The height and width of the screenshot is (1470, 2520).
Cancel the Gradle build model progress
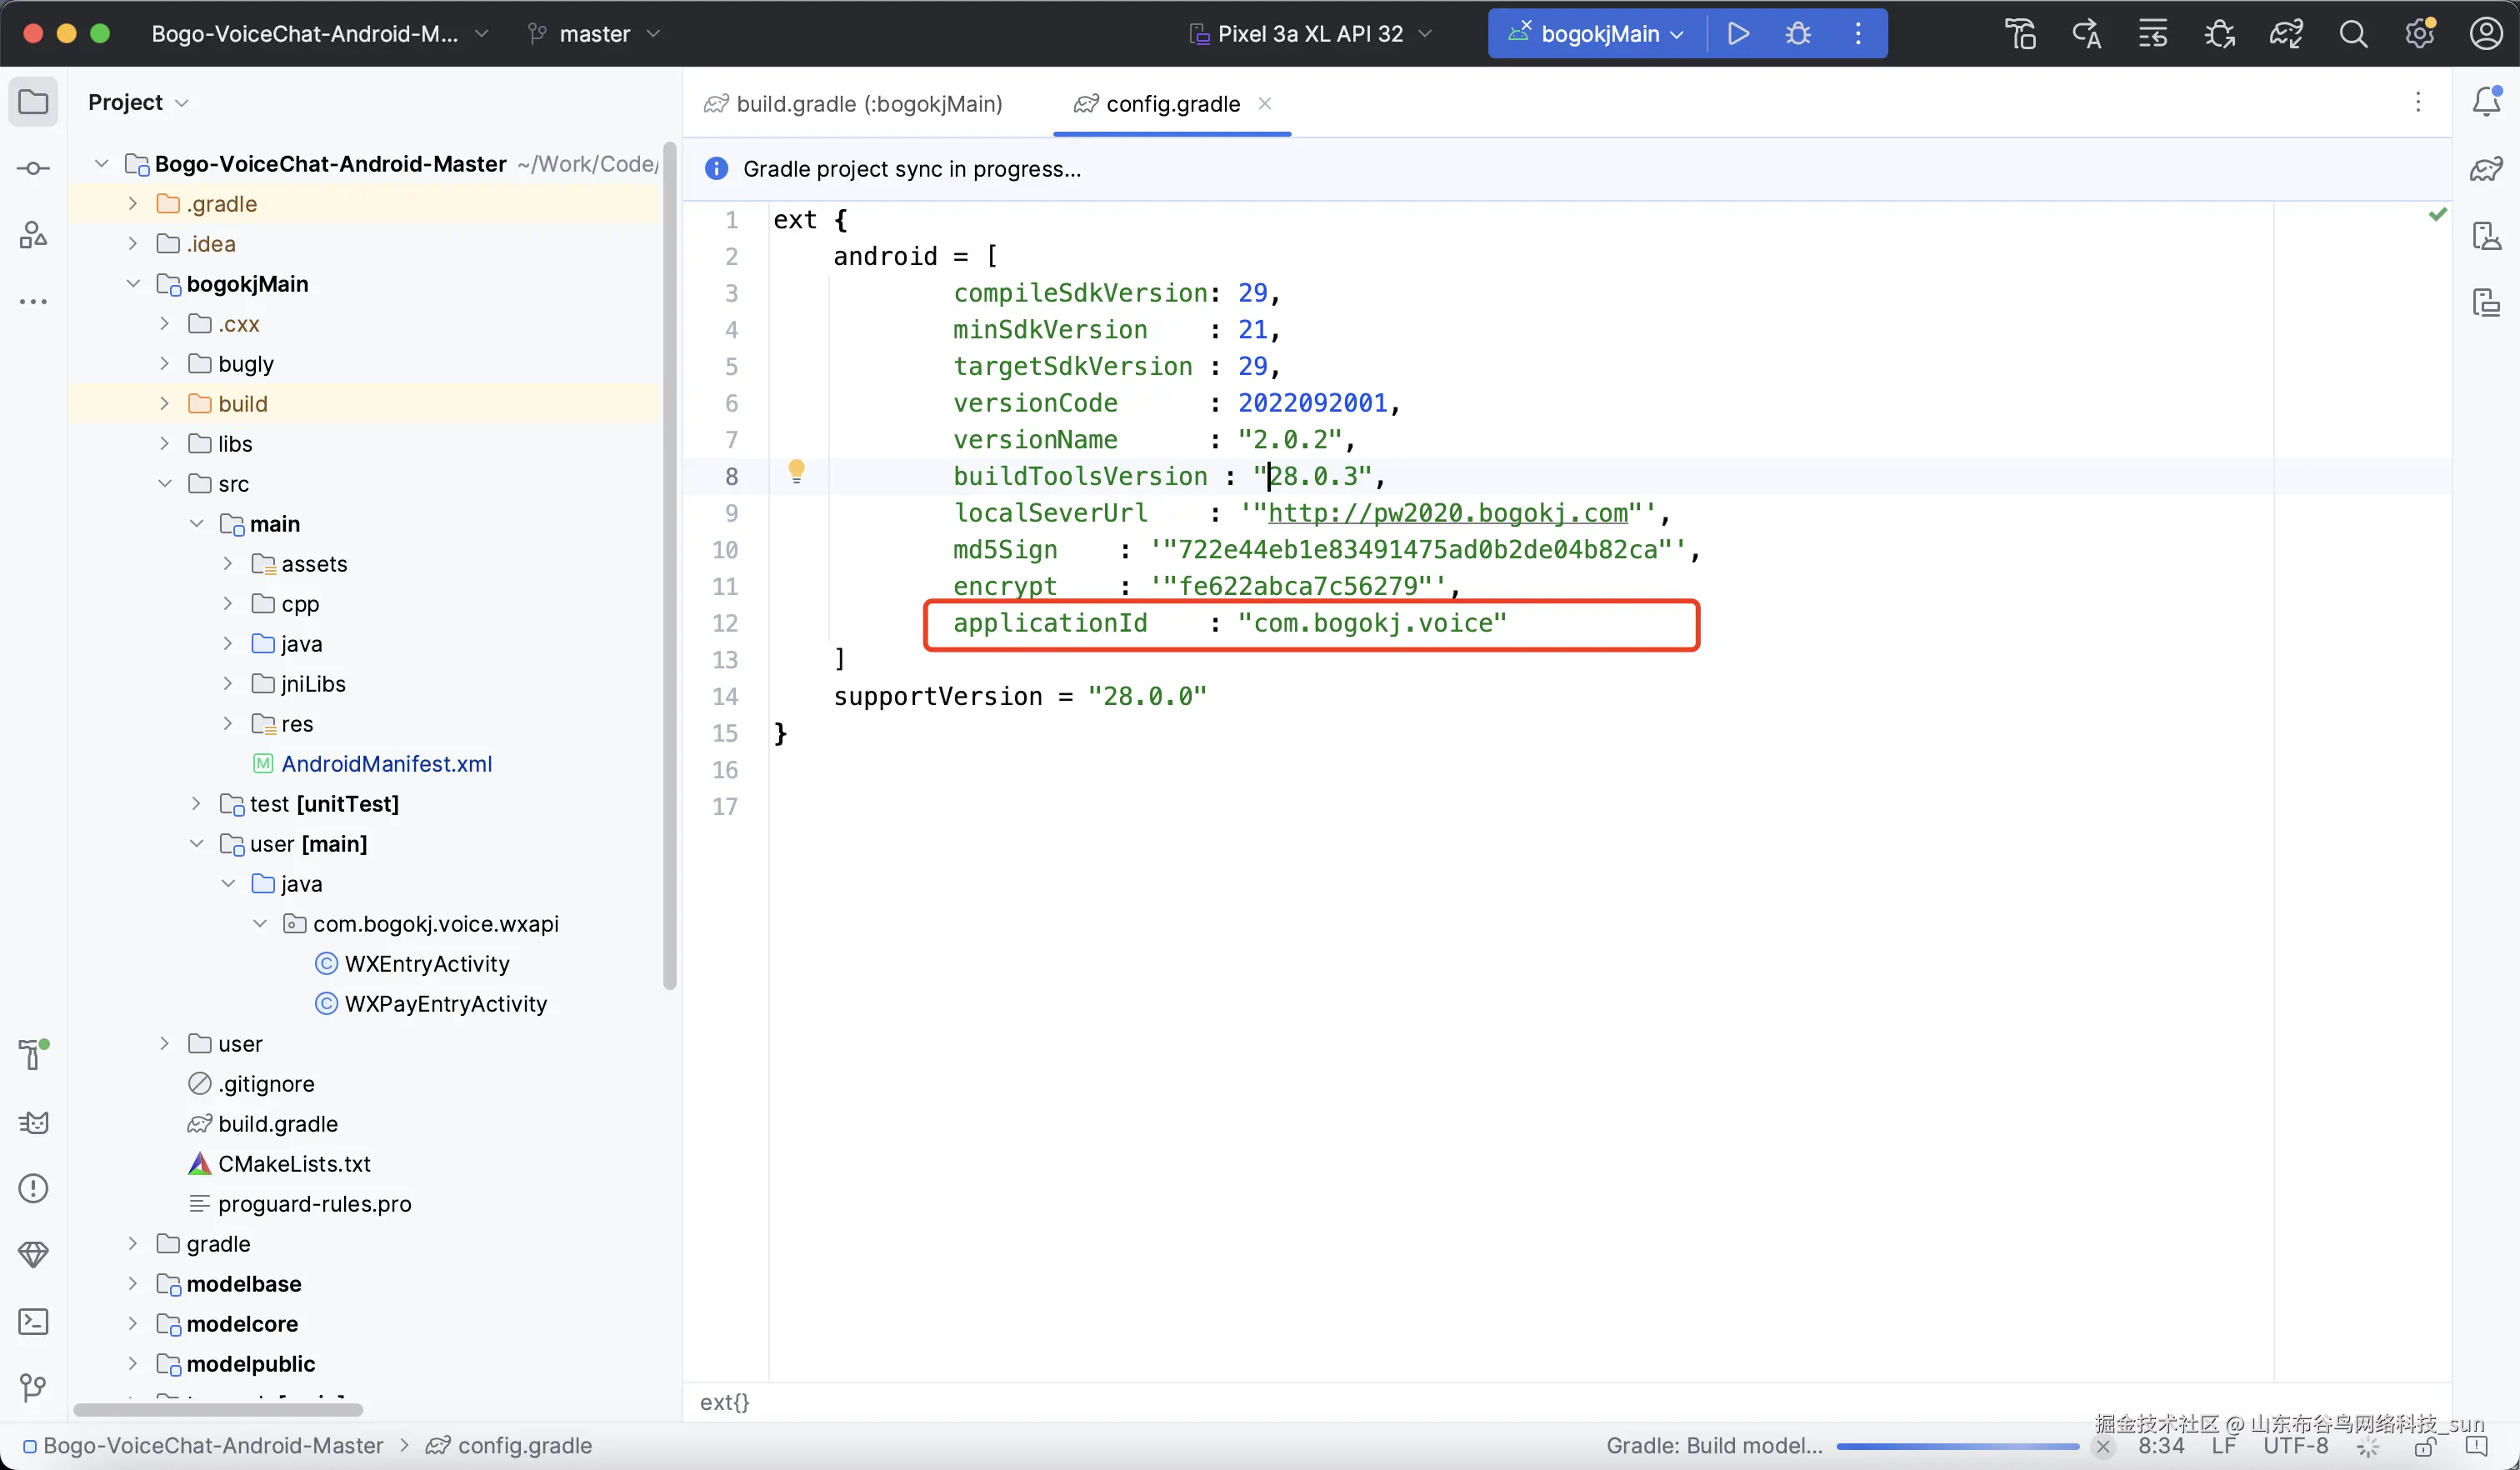(2102, 1446)
